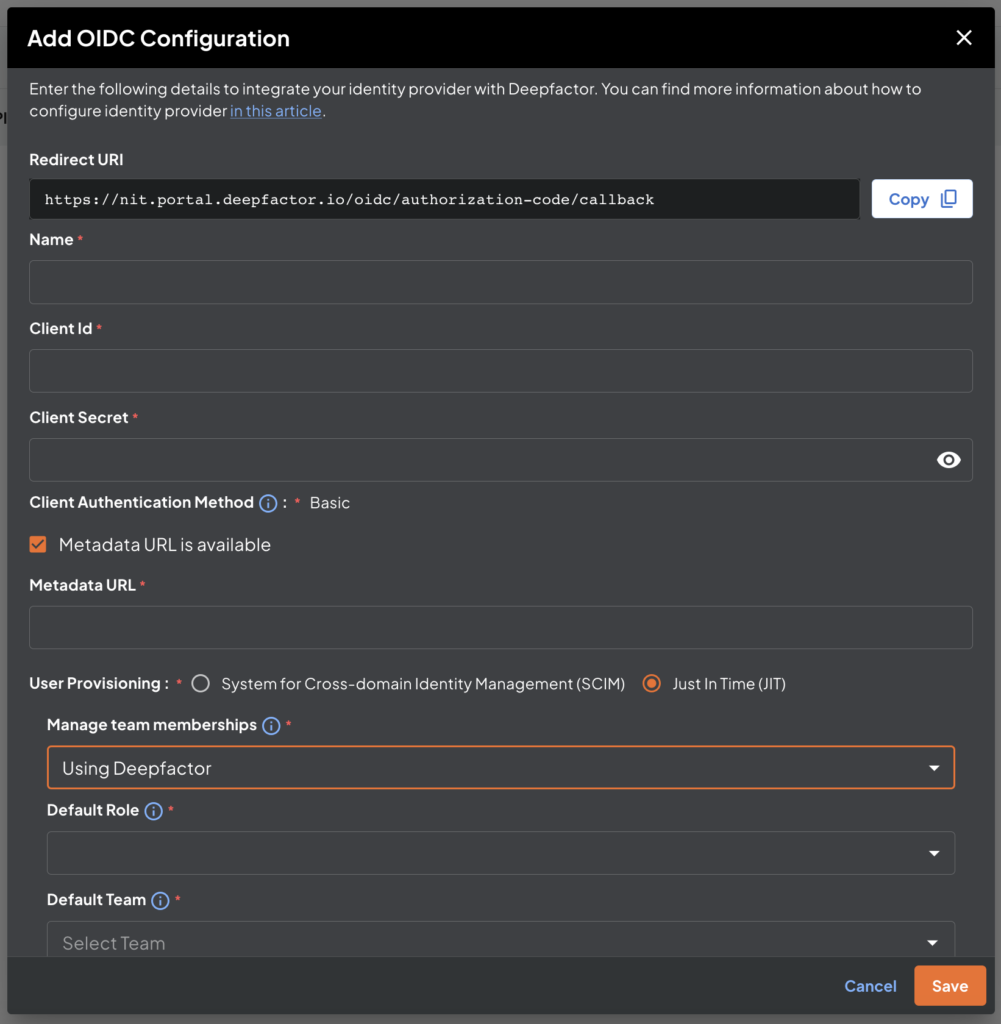Copy the Redirect URI

921,199
